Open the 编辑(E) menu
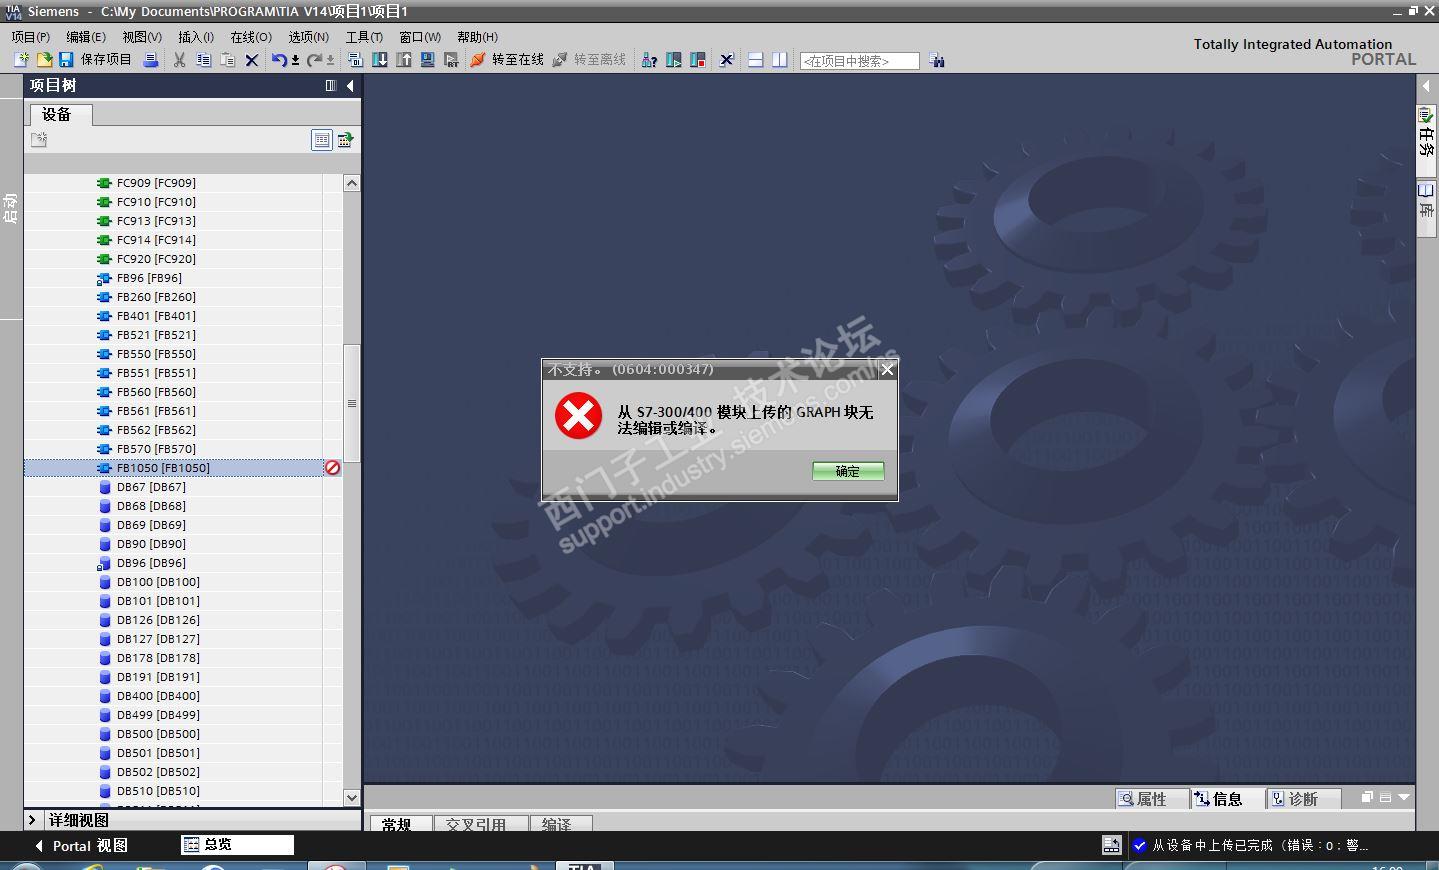Screen dimensions: 1439x870 point(86,37)
